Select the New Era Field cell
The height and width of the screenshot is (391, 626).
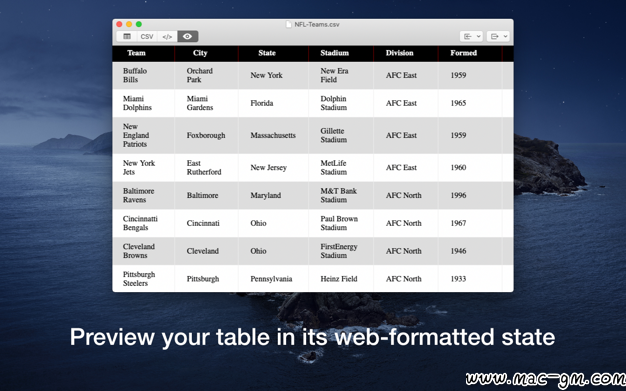tap(341, 75)
